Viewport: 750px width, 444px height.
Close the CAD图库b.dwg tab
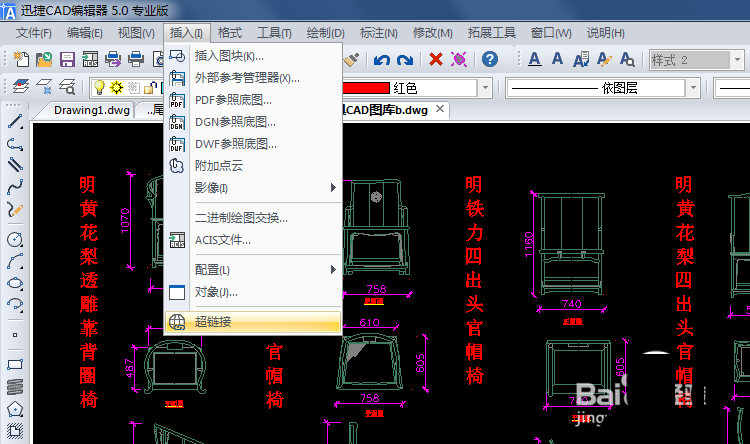pos(440,109)
